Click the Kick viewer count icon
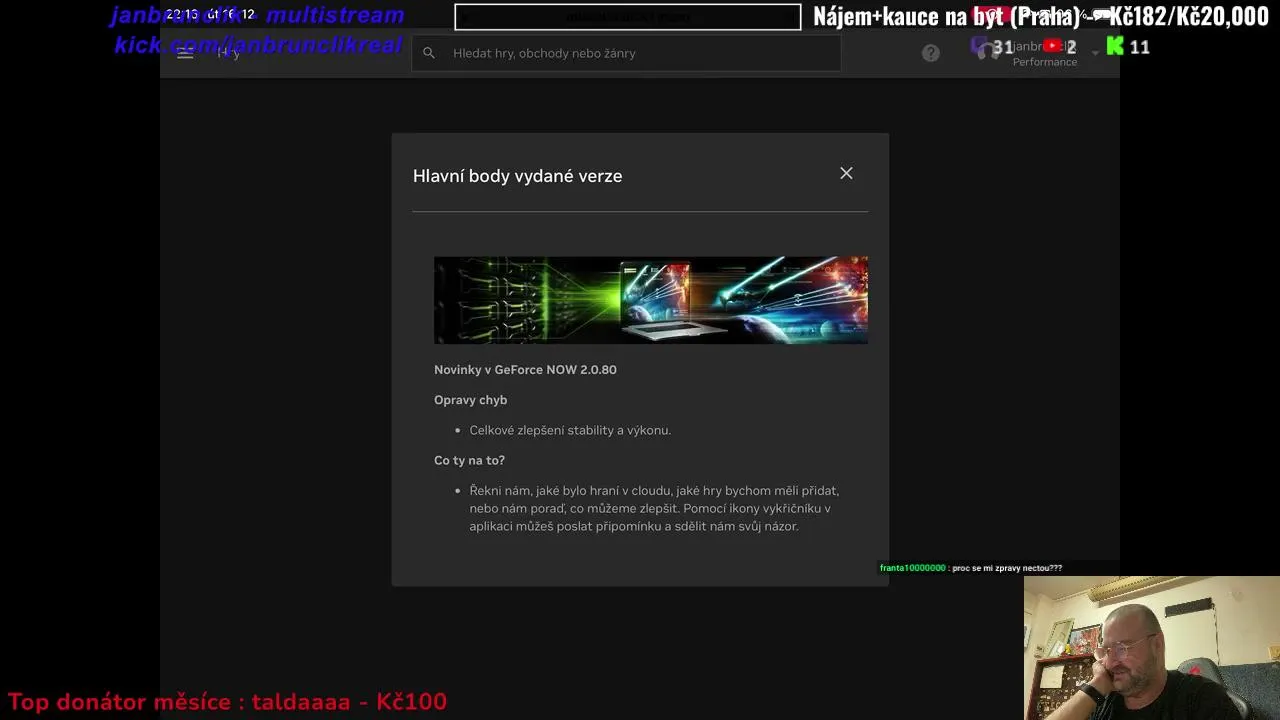The height and width of the screenshot is (720, 1280). click(1115, 46)
